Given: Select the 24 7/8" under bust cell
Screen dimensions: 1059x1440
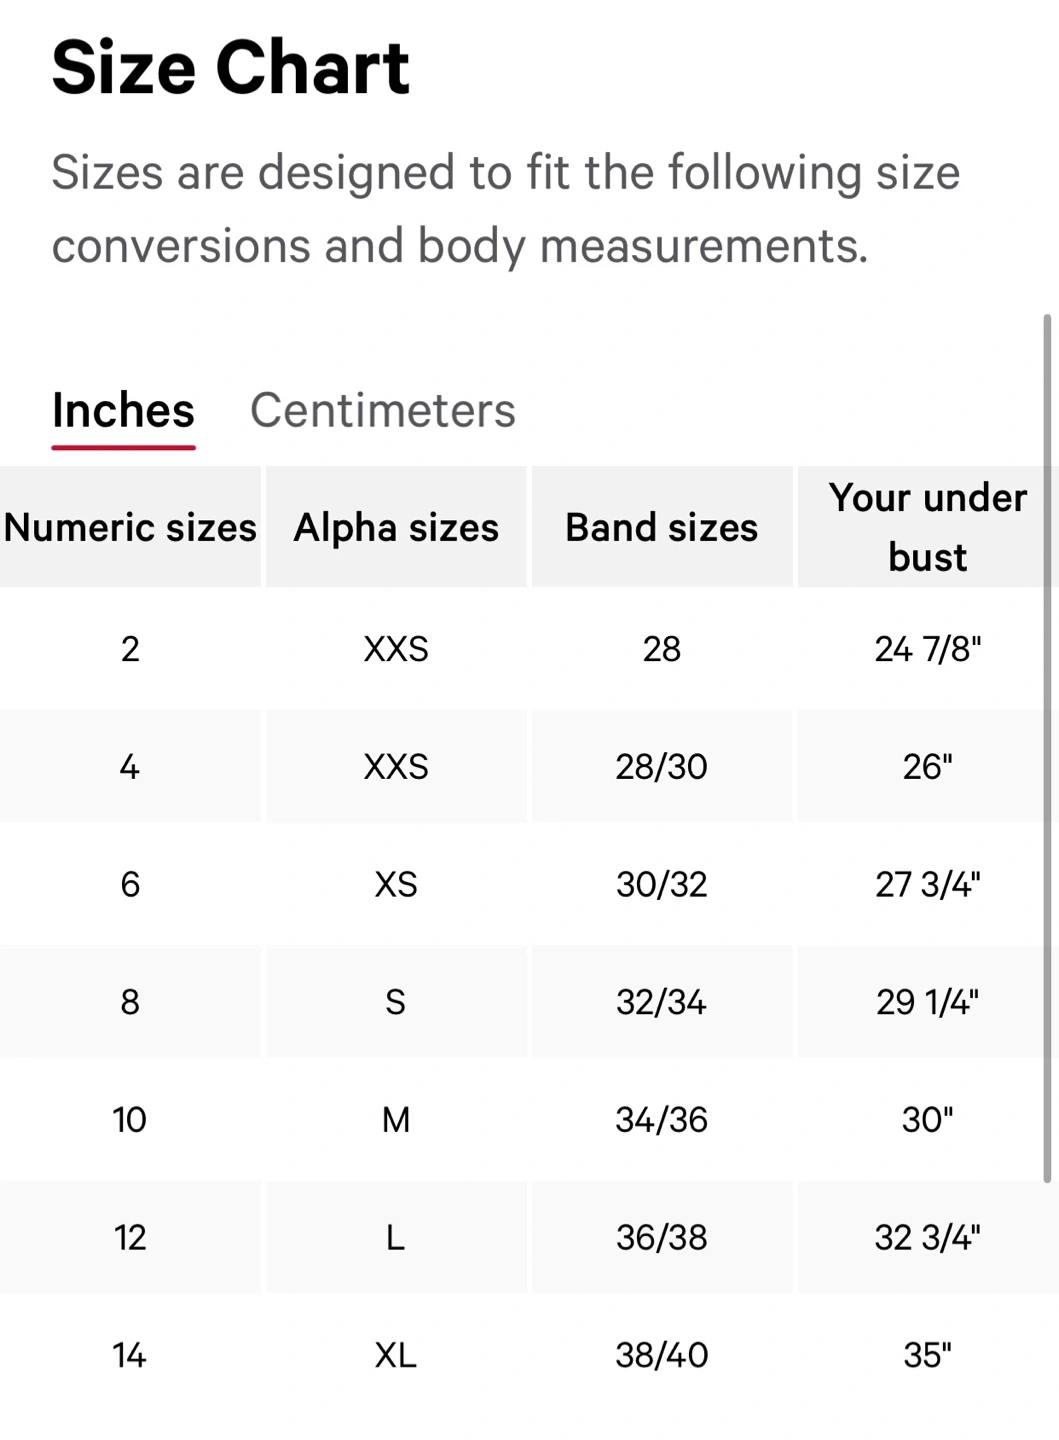Looking at the screenshot, I should point(927,649).
